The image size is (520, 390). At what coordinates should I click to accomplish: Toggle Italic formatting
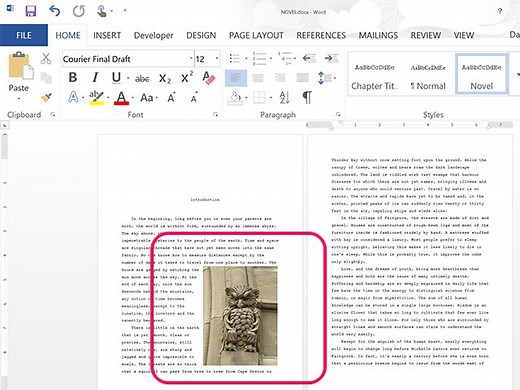95,78
